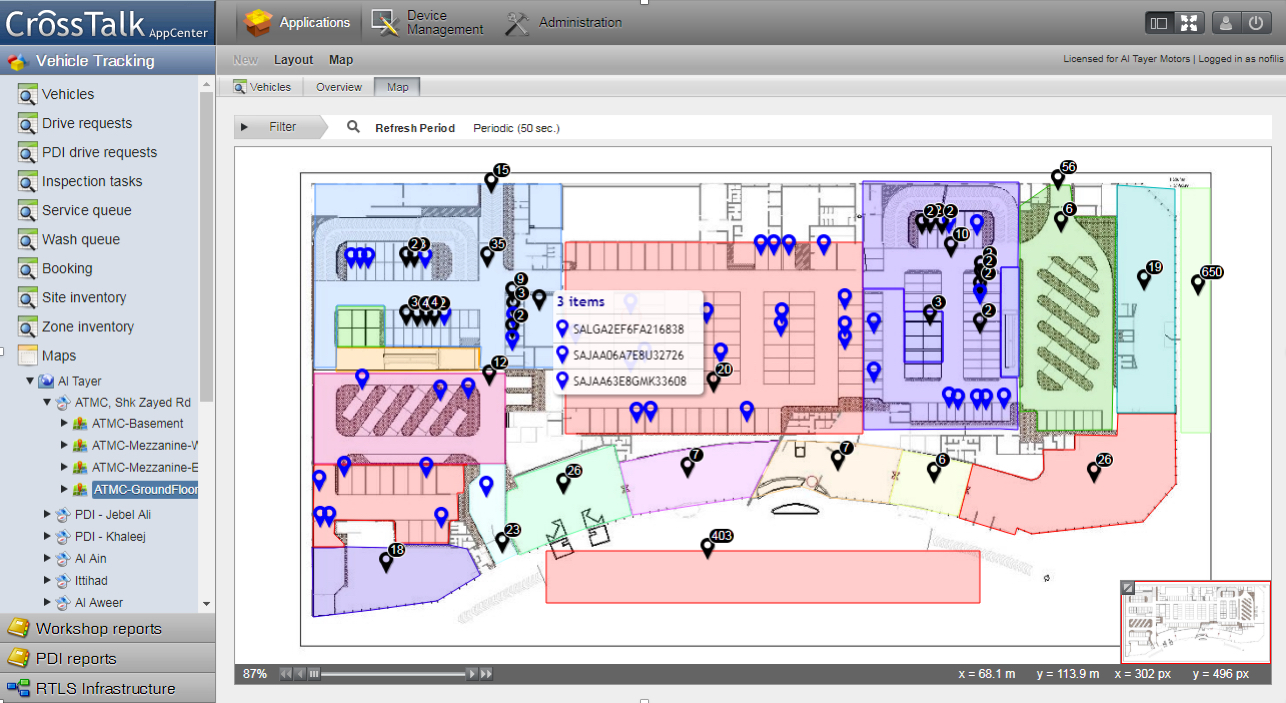Expand the Ittihad node

point(47,580)
